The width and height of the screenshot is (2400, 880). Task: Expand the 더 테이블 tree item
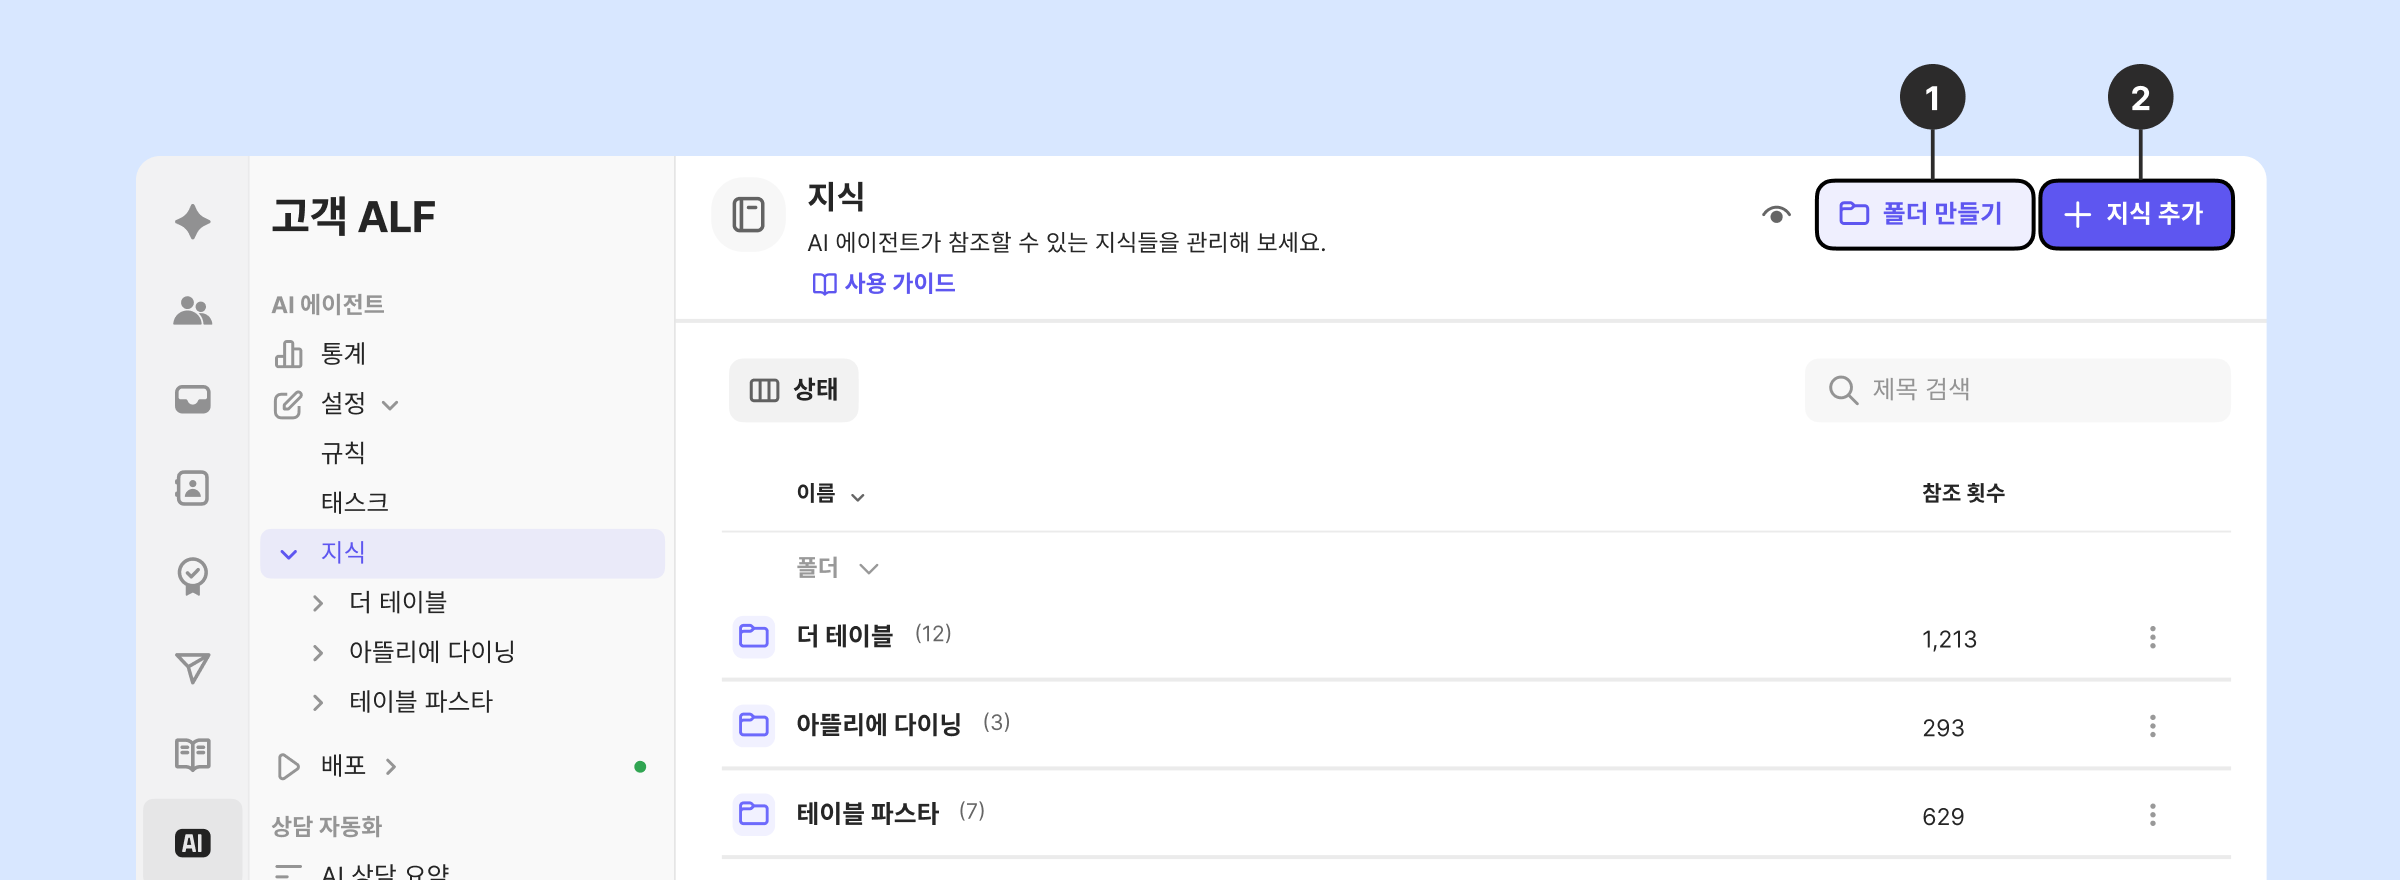318,603
